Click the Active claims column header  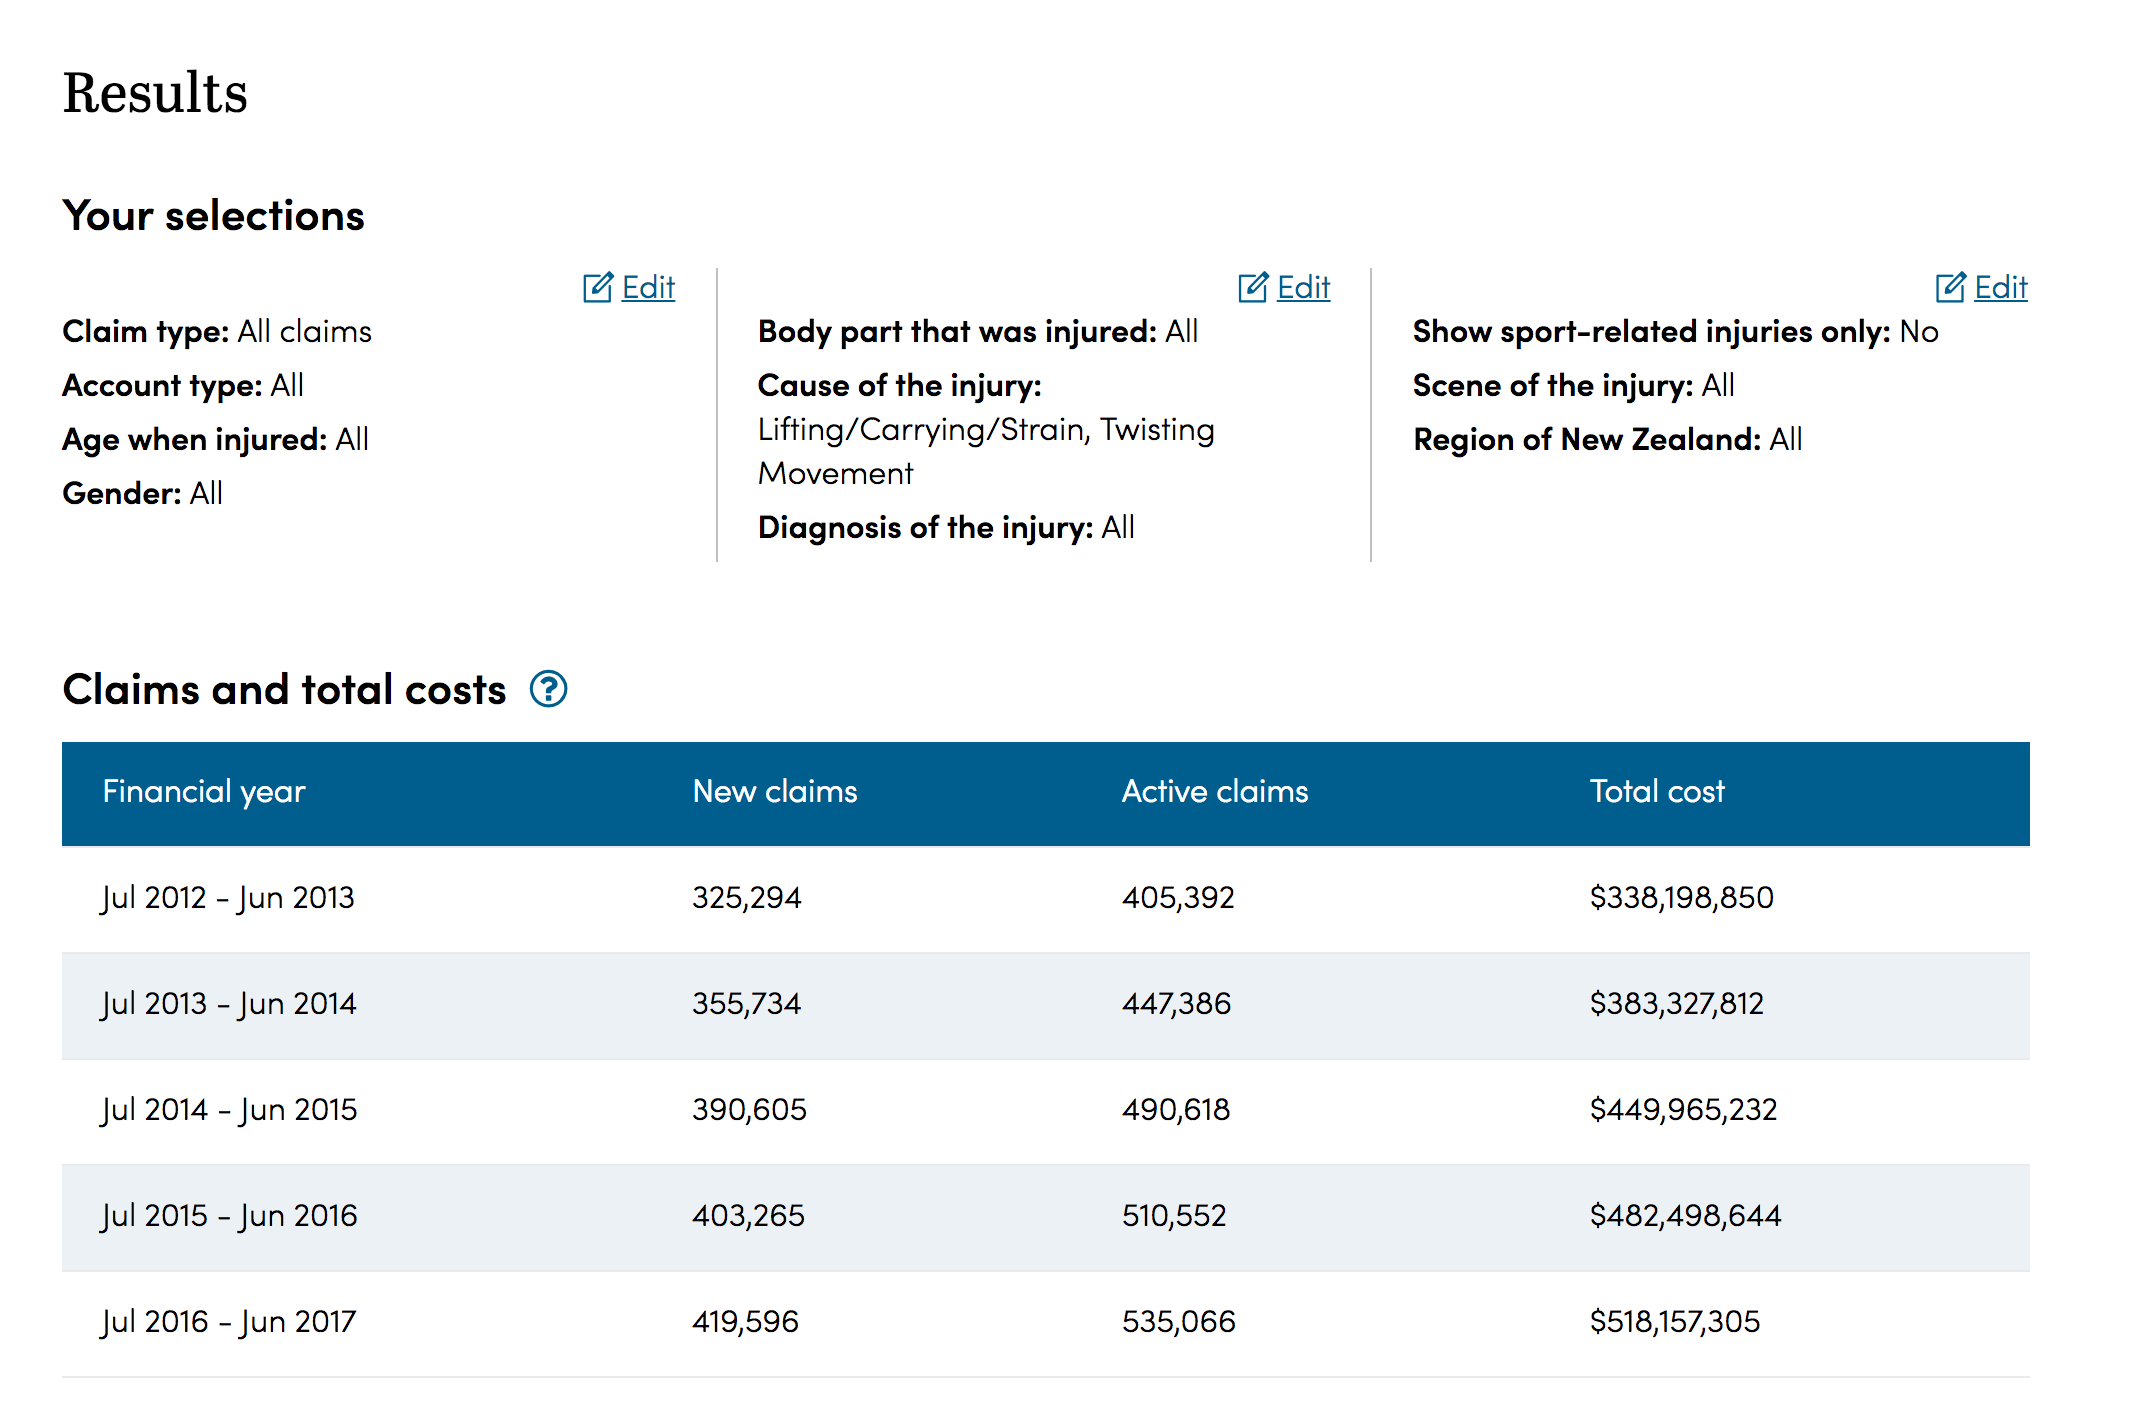pyautogui.click(x=1215, y=792)
